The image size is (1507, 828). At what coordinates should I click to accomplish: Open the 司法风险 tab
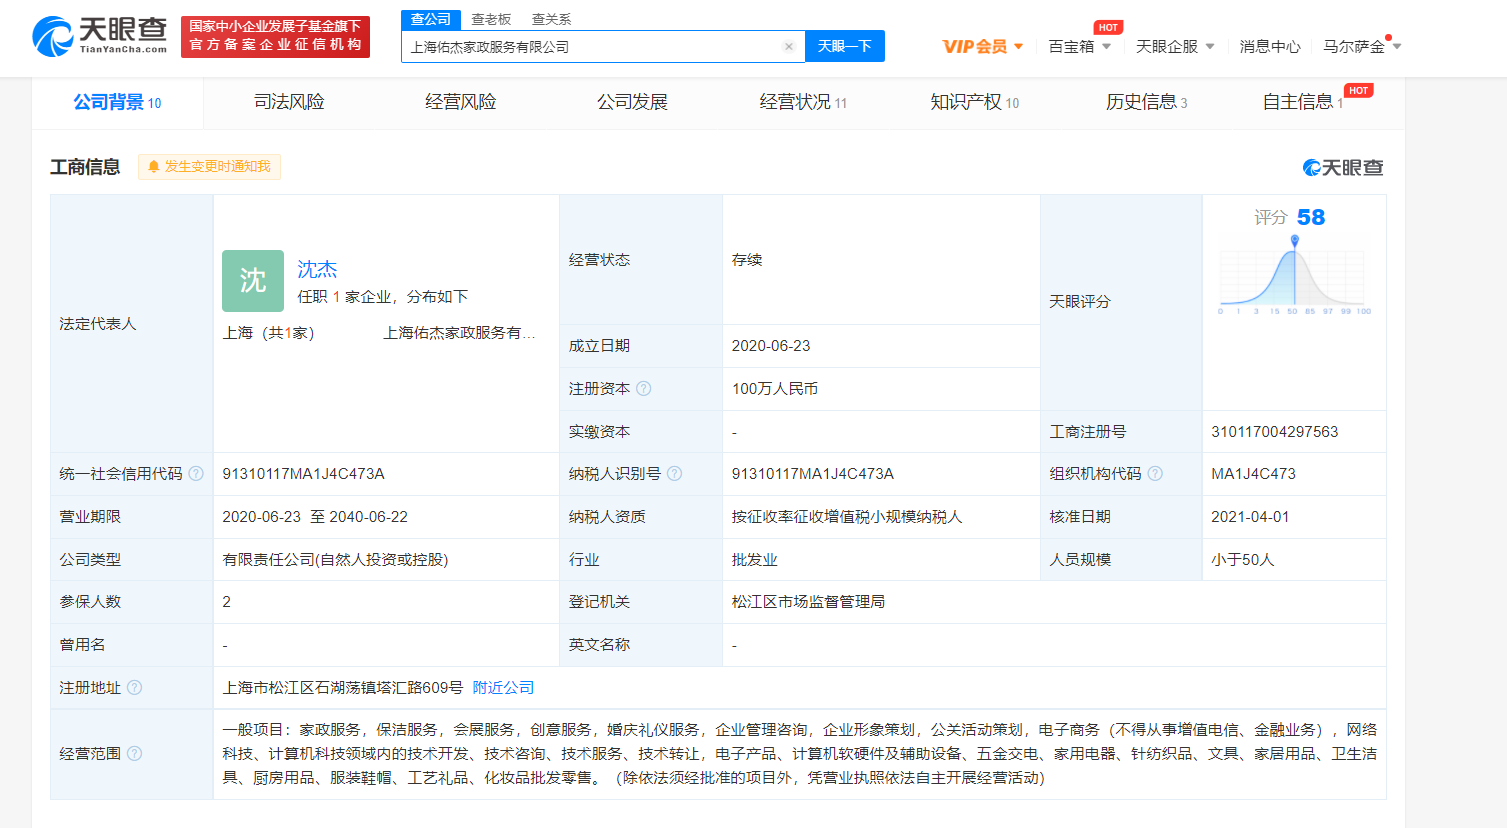(x=289, y=103)
